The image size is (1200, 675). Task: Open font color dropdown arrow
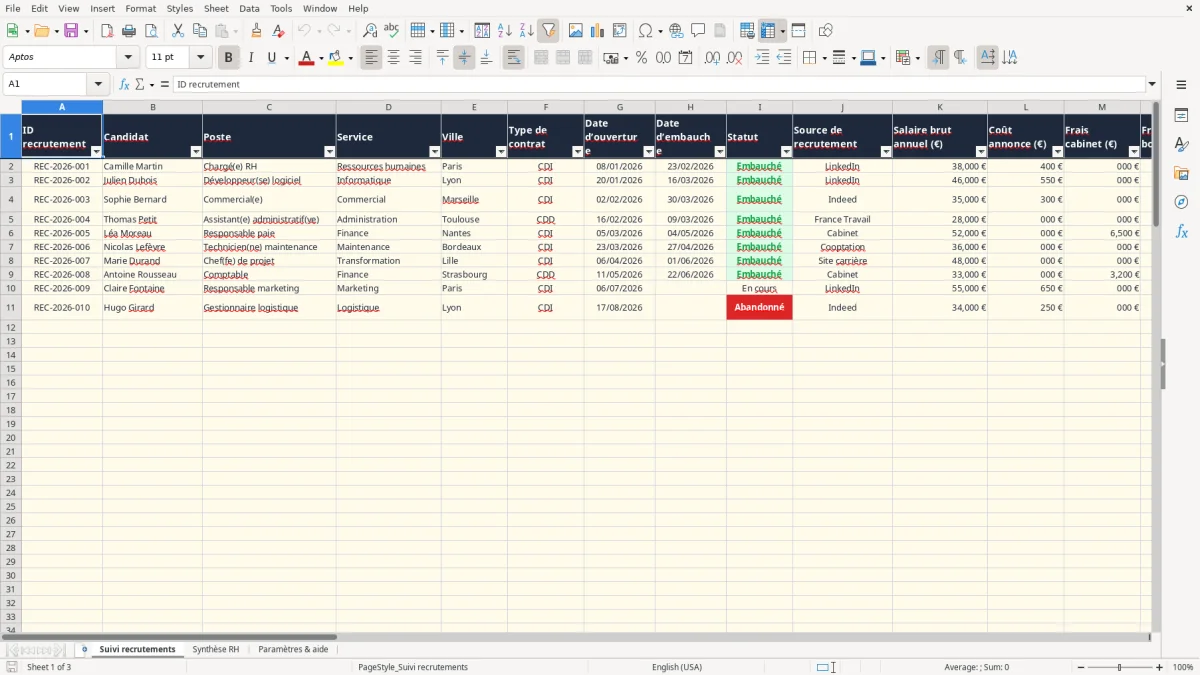point(320,58)
